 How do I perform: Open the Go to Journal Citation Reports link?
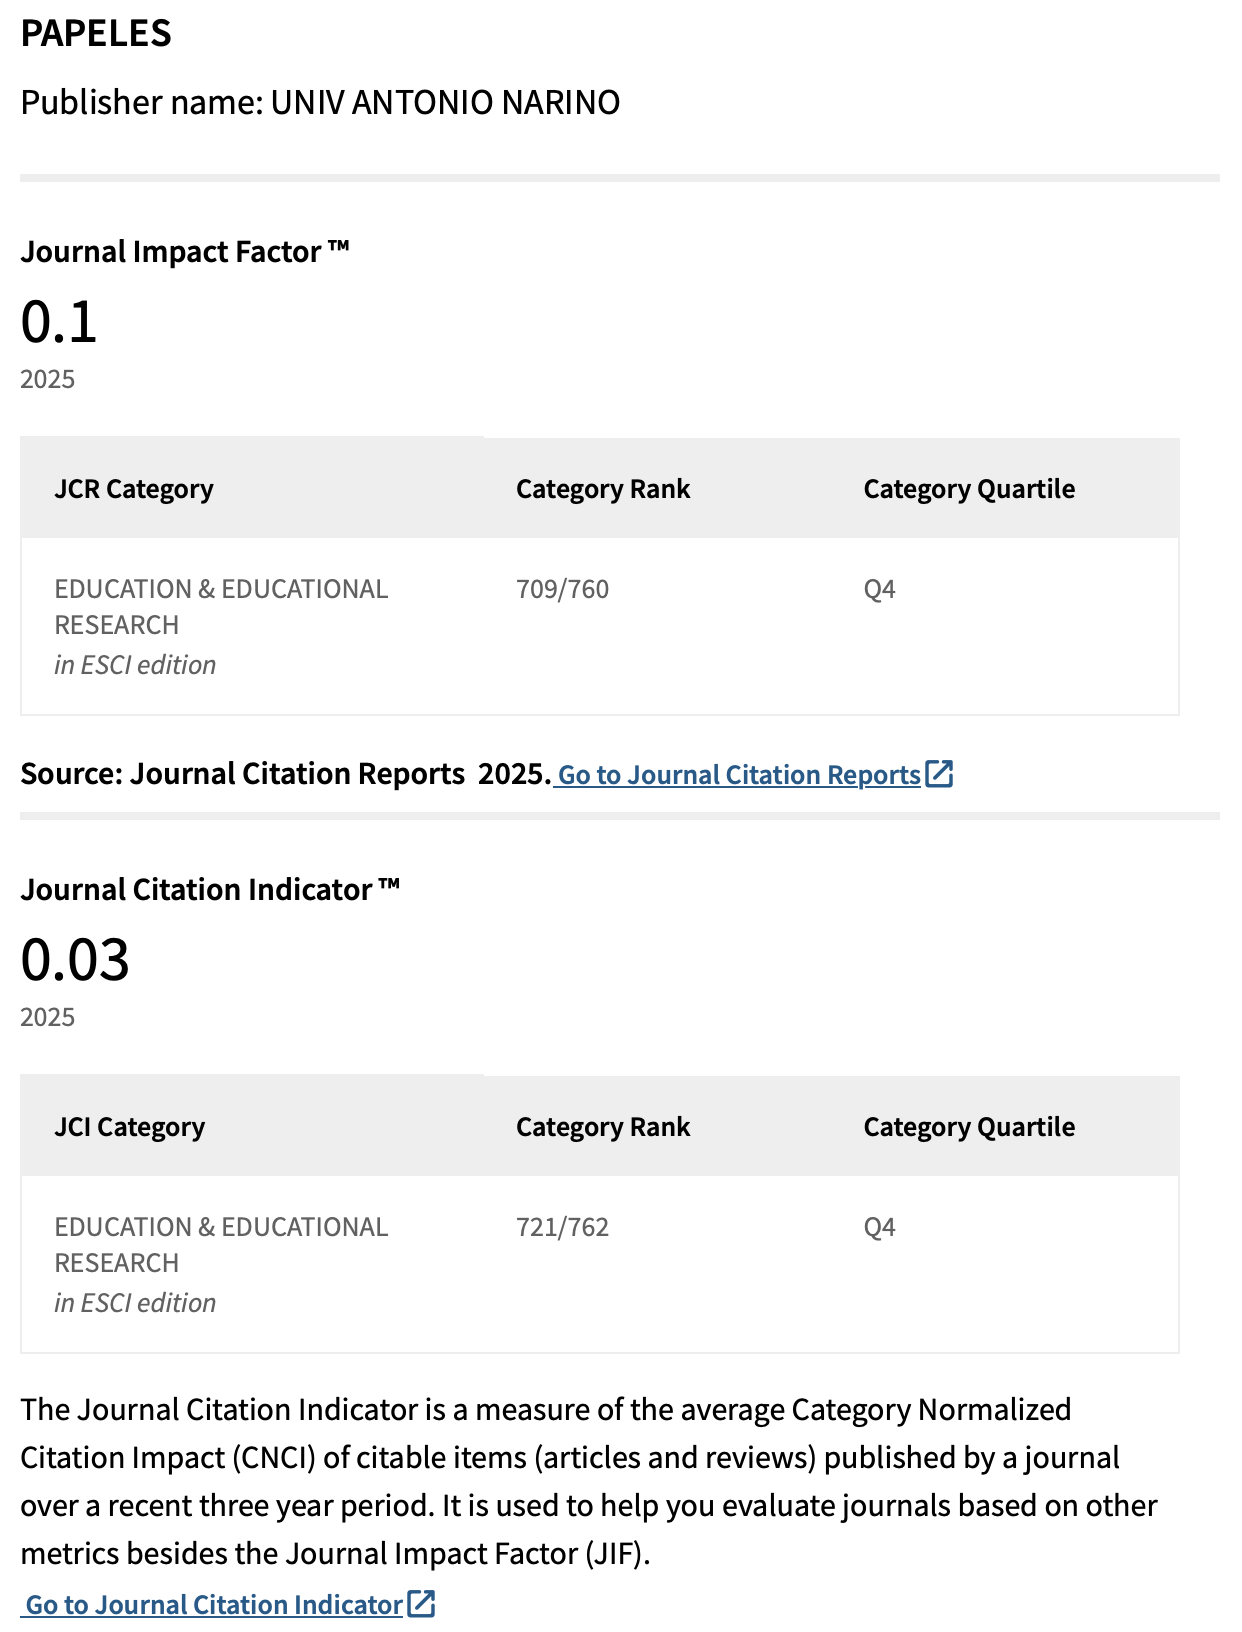739,775
